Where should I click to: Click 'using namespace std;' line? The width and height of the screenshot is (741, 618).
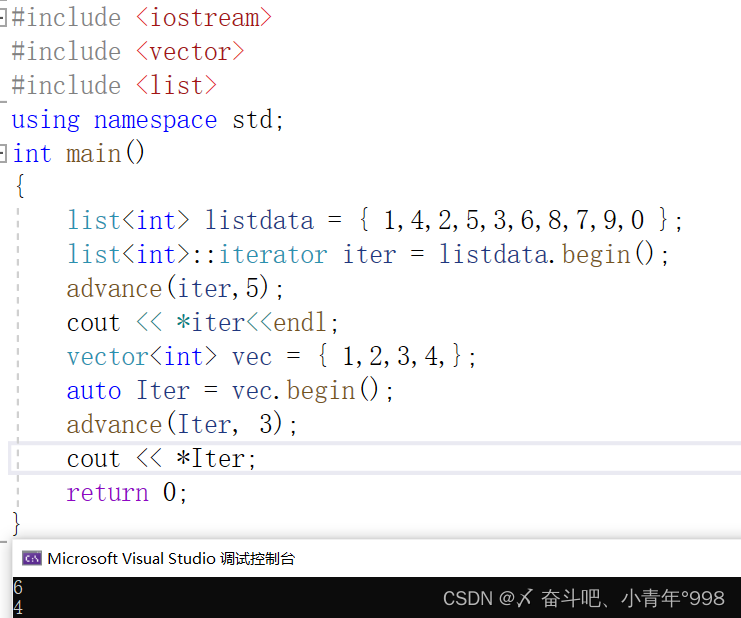point(147,120)
